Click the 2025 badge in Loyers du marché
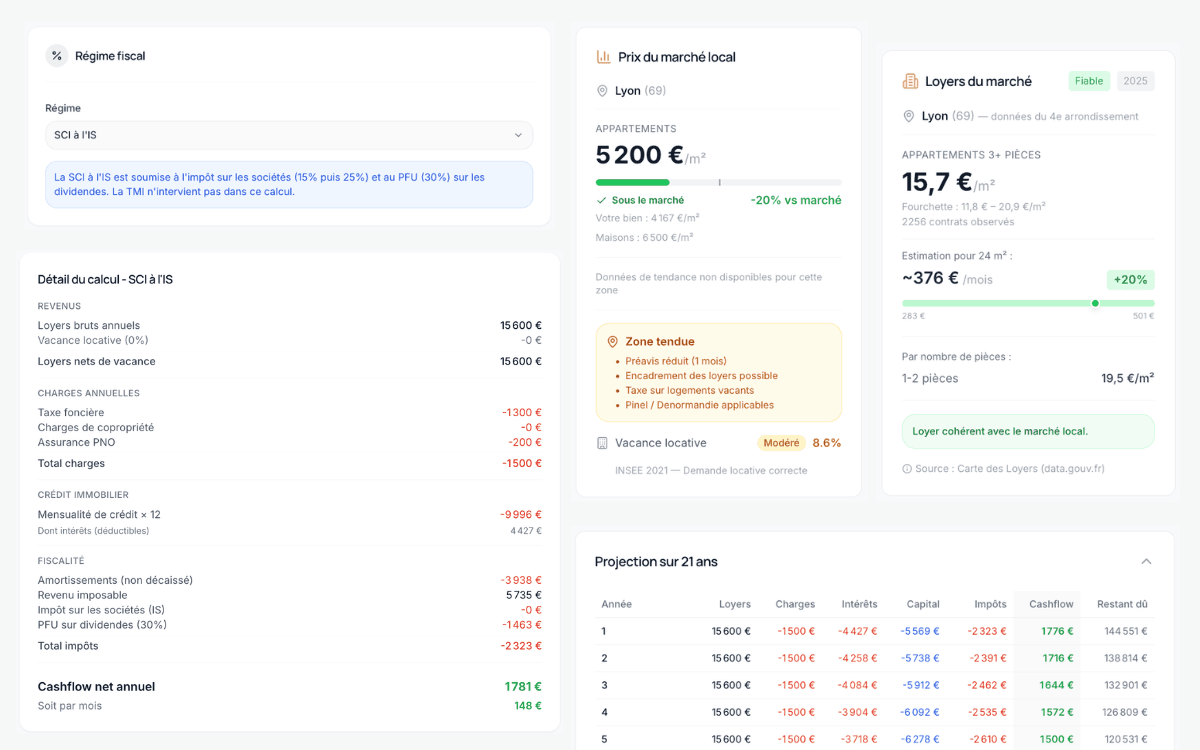This screenshot has width=1200, height=750. [x=1136, y=80]
